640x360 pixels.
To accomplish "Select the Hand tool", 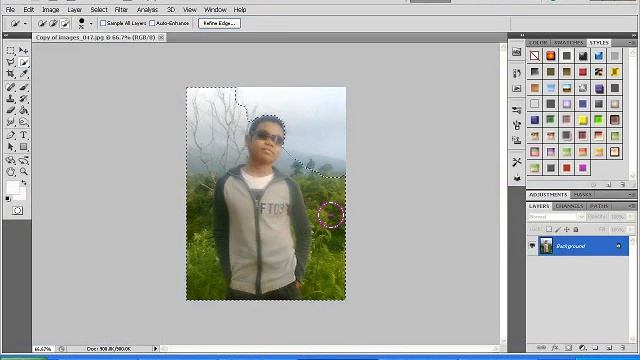I will pos(11,171).
